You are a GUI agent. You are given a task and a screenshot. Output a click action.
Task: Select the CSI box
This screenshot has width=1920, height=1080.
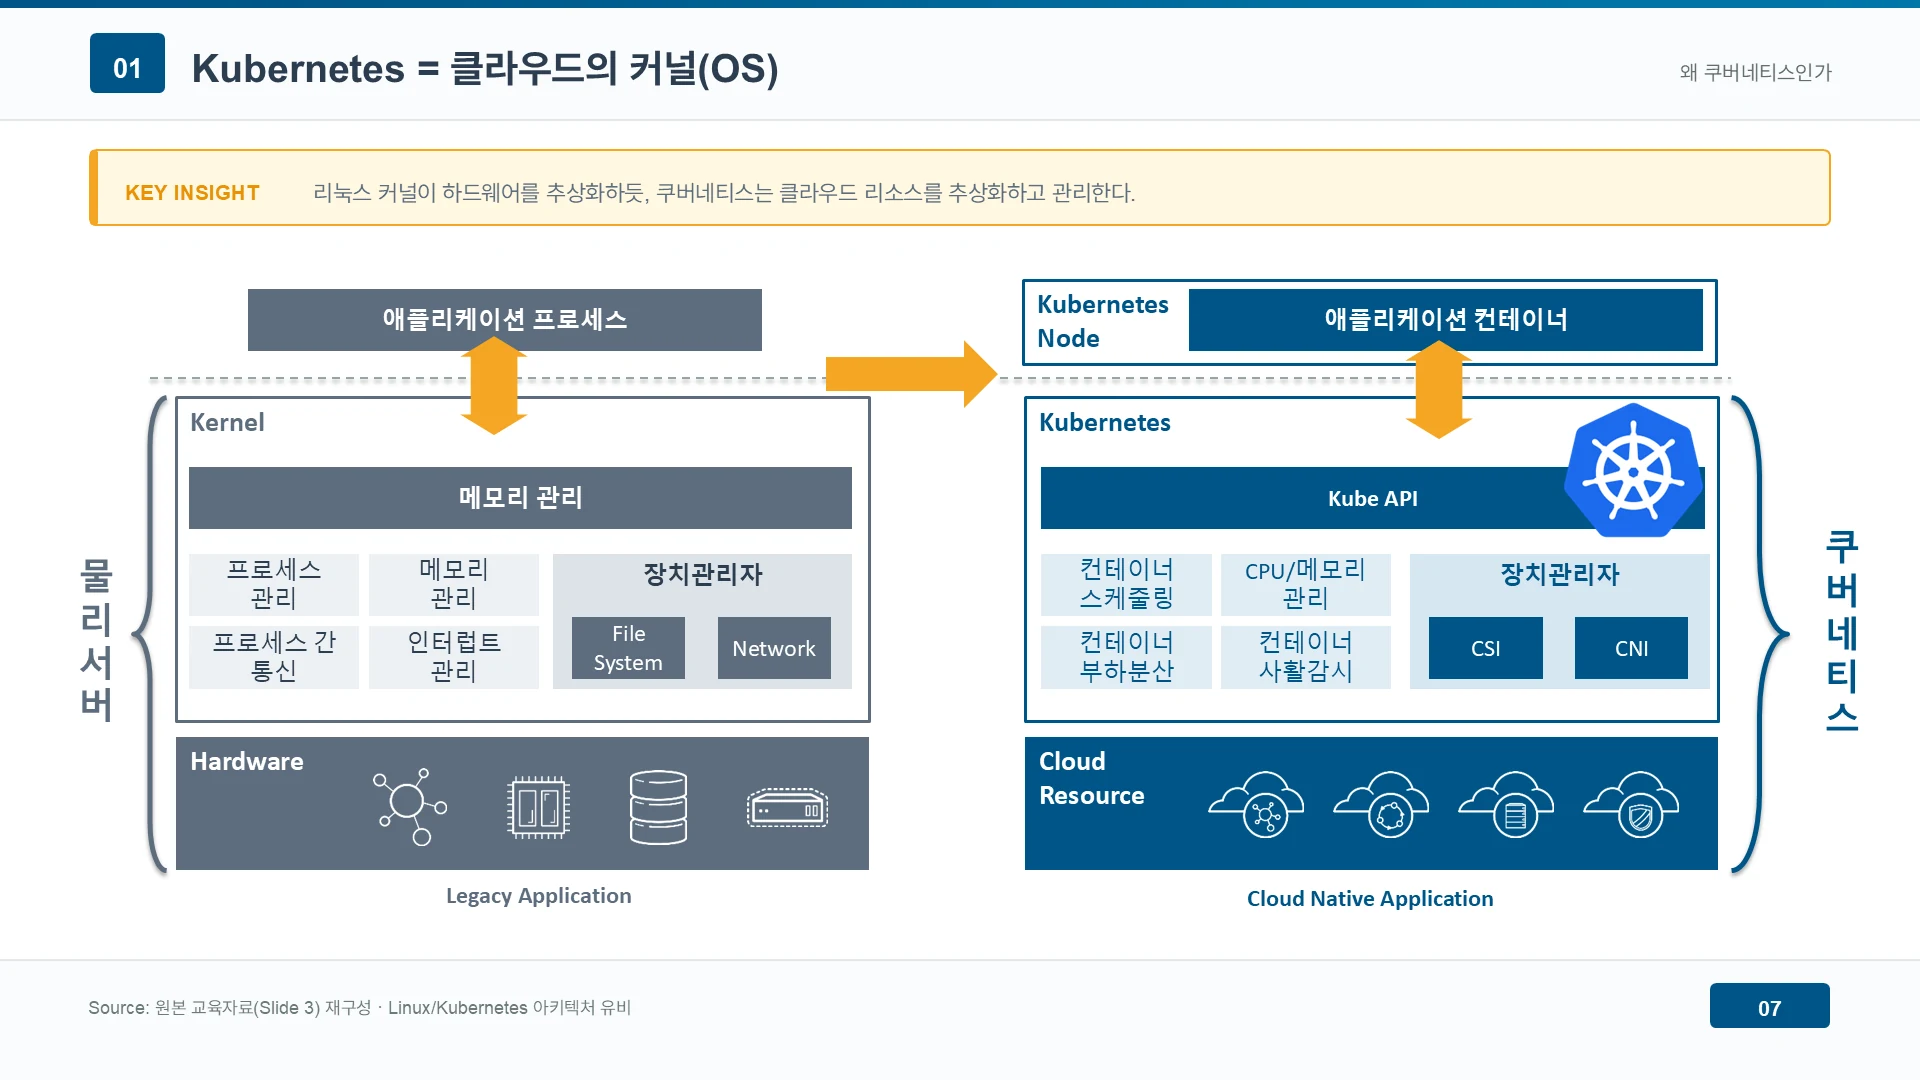(x=1486, y=648)
